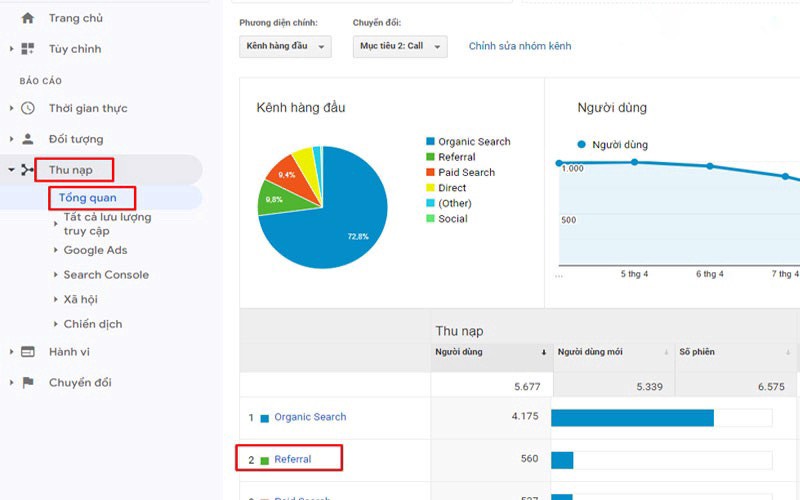Click the Organic Search value 4.175
This screenshot has height=500, width=800.
coord(525,416)
